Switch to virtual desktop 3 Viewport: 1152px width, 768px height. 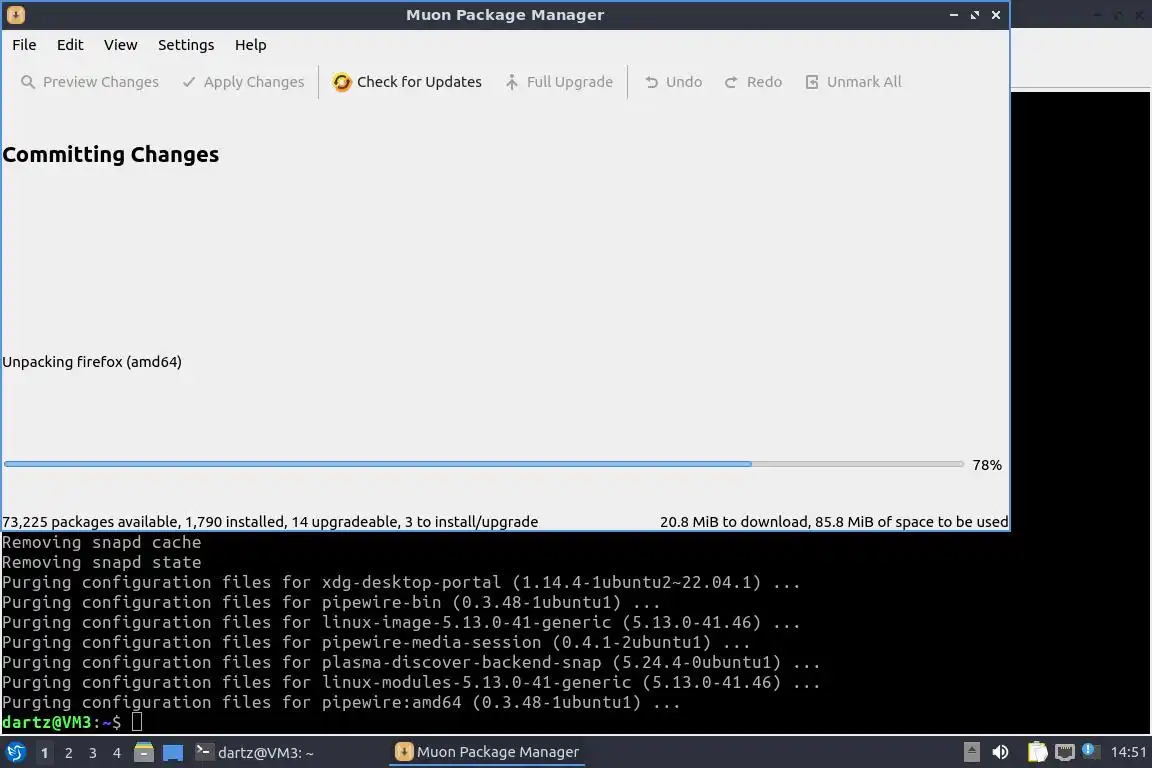[x=93, y=753]
